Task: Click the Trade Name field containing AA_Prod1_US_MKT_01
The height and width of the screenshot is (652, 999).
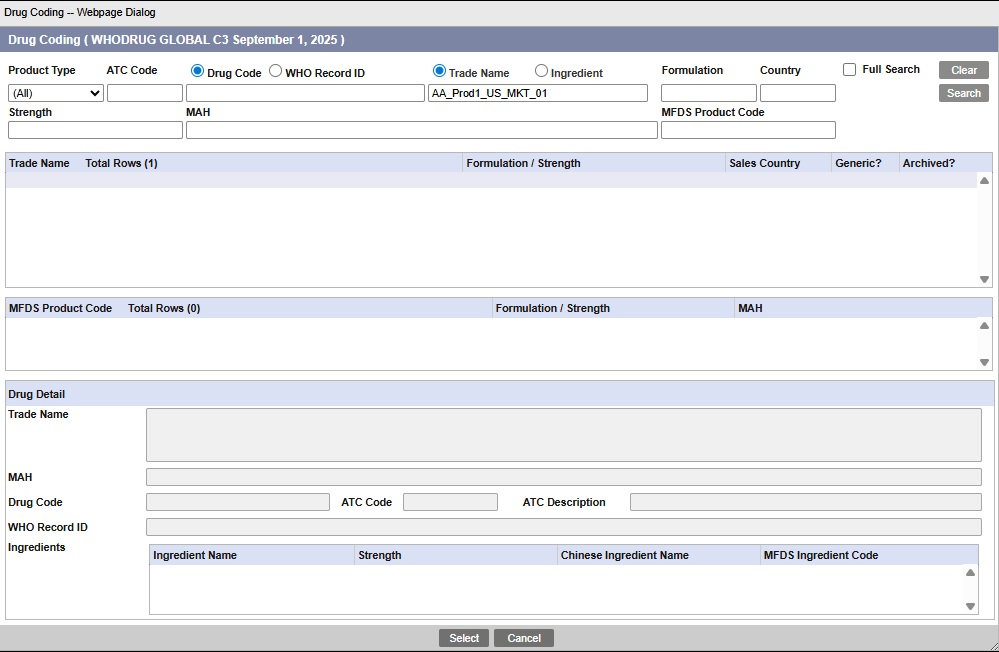Action: click(538, 93)
